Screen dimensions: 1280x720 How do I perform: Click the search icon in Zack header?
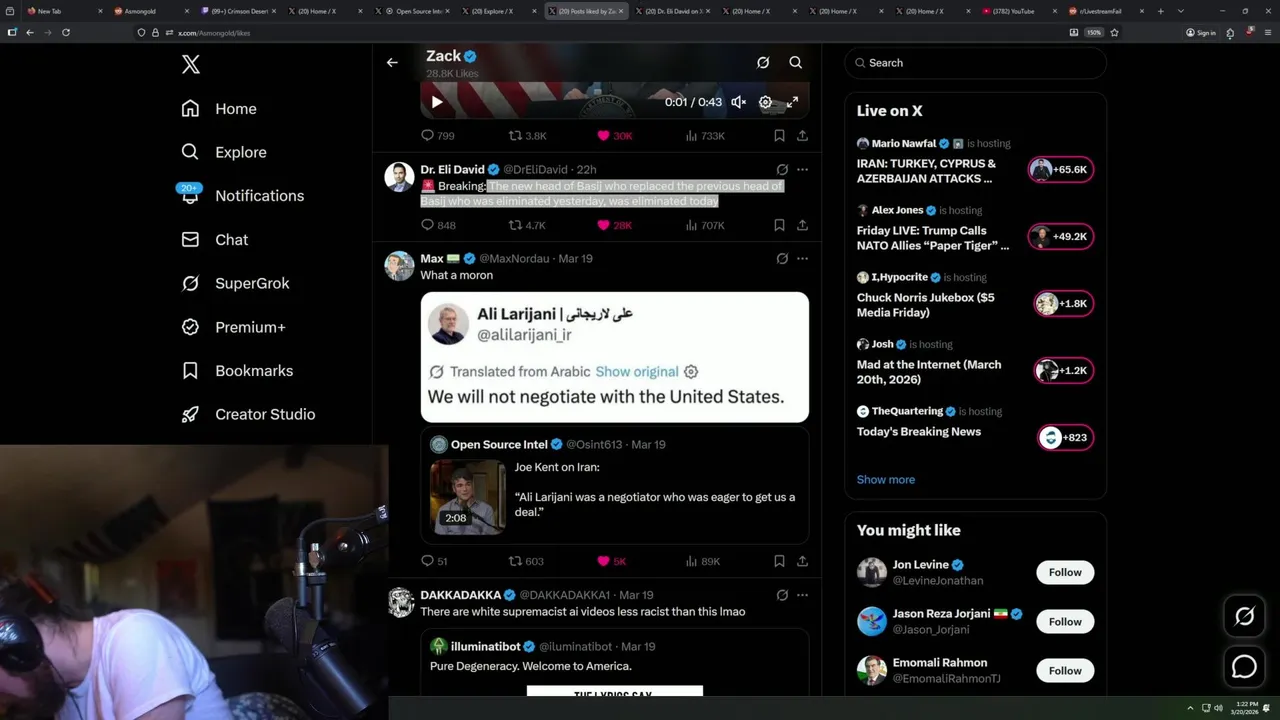(796, 62)
